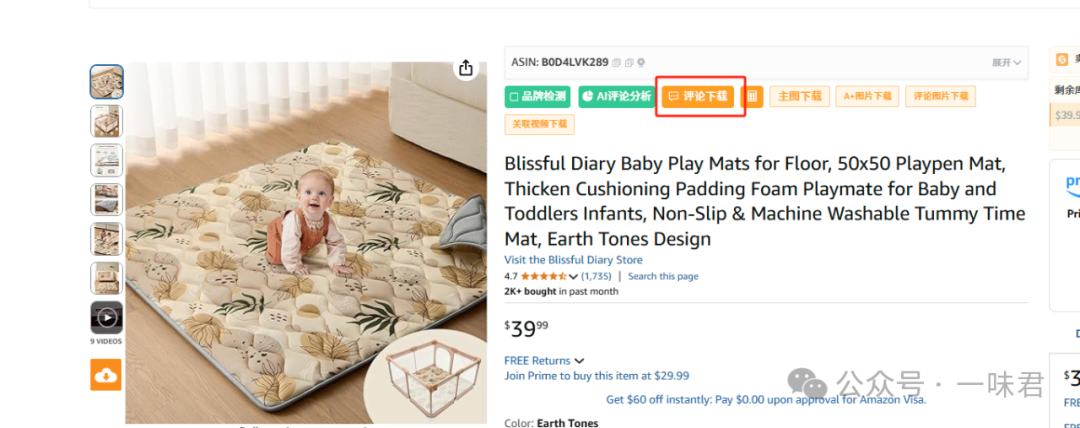The image size is (1080, 428).
Task: Play the product video thumbnail
Action: [x=107, y=317]
